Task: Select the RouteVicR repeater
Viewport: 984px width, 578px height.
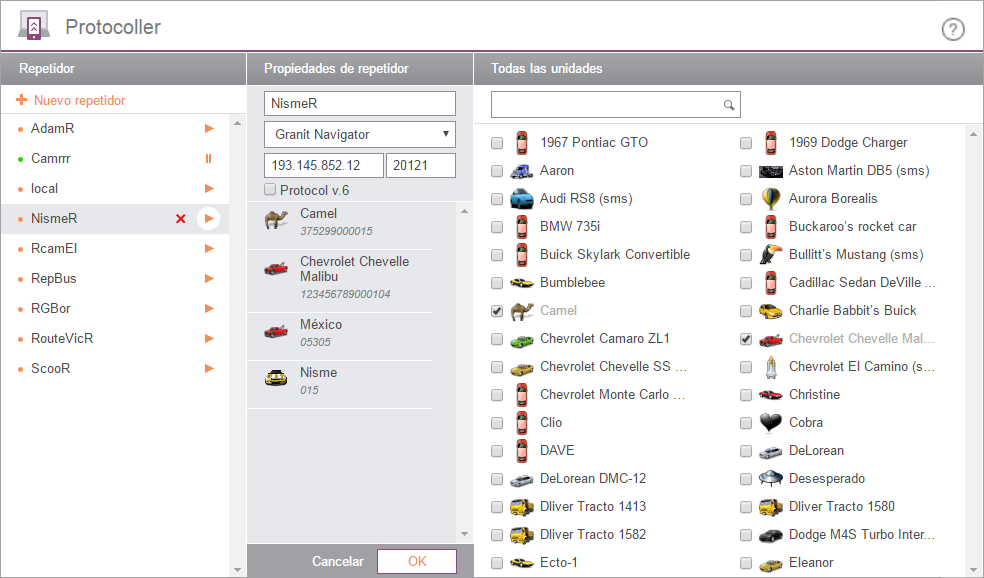Action: pos(62,338)
